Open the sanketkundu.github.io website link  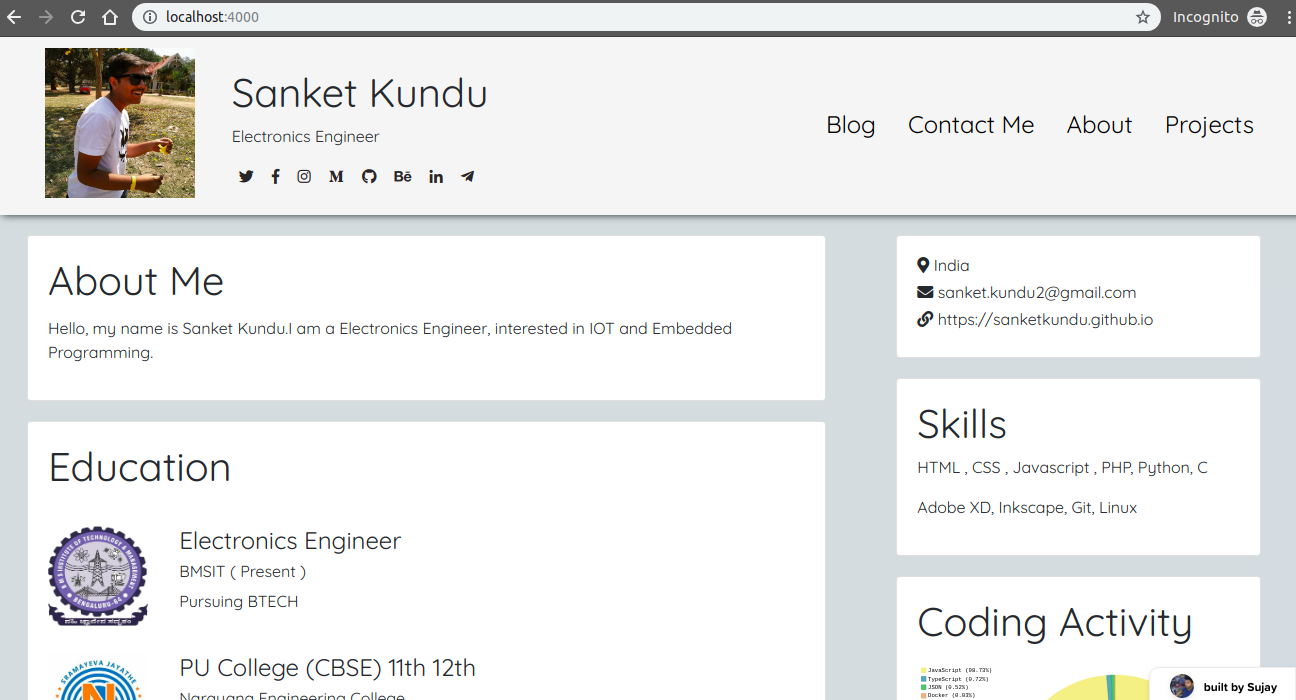tap(1045, 320)
